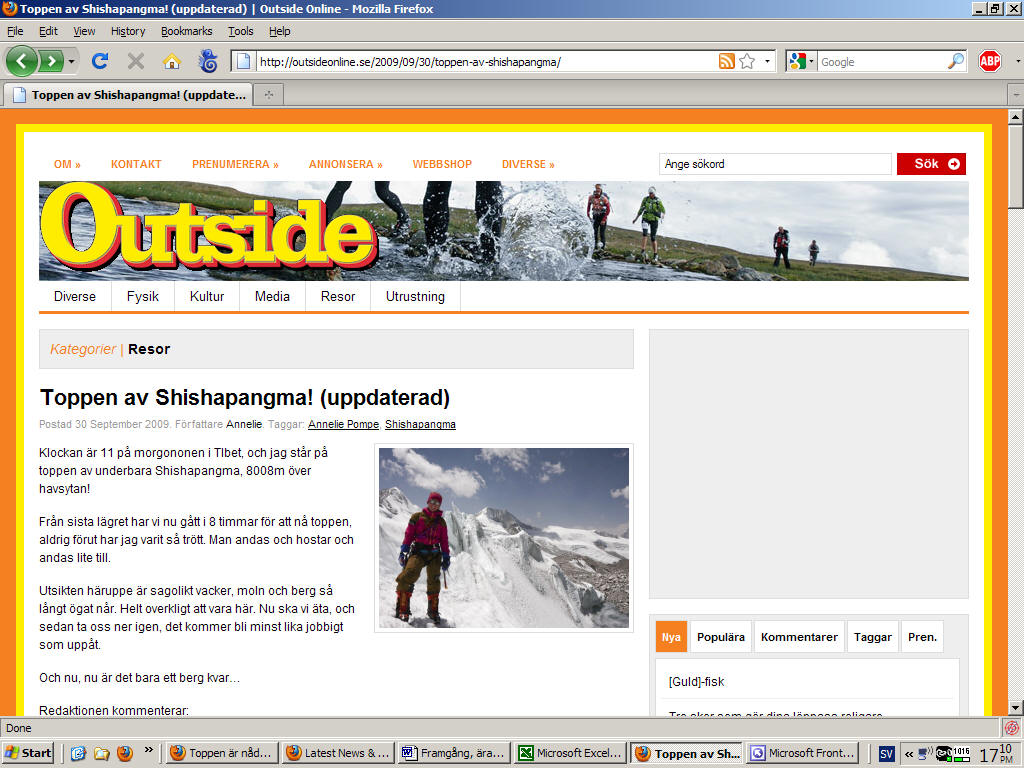1024x768 pixels.
Task: Open the dropdown arrow beside Adblock Plus
Action: 1017,61
